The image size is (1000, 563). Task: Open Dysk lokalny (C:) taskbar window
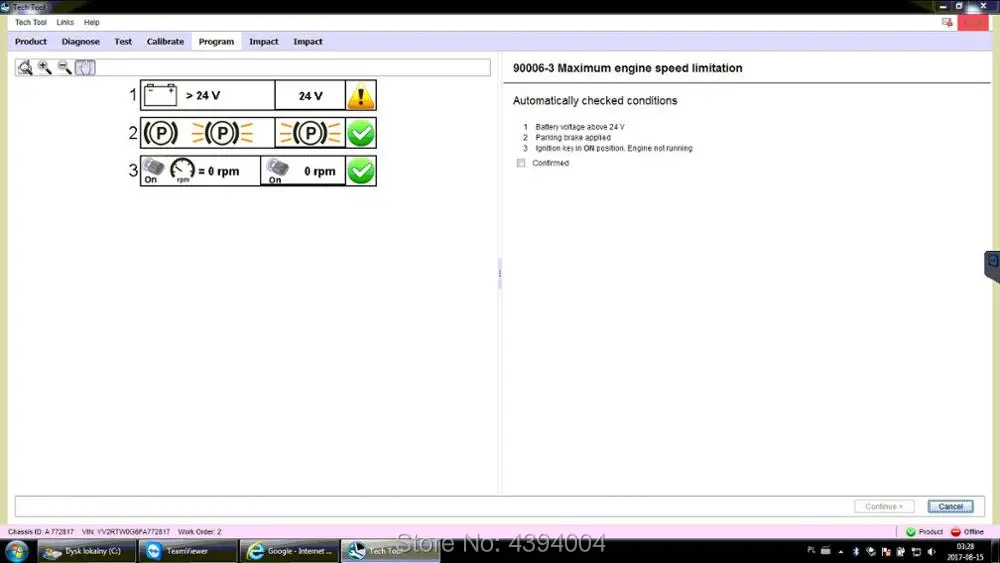[x=87, y=551]
